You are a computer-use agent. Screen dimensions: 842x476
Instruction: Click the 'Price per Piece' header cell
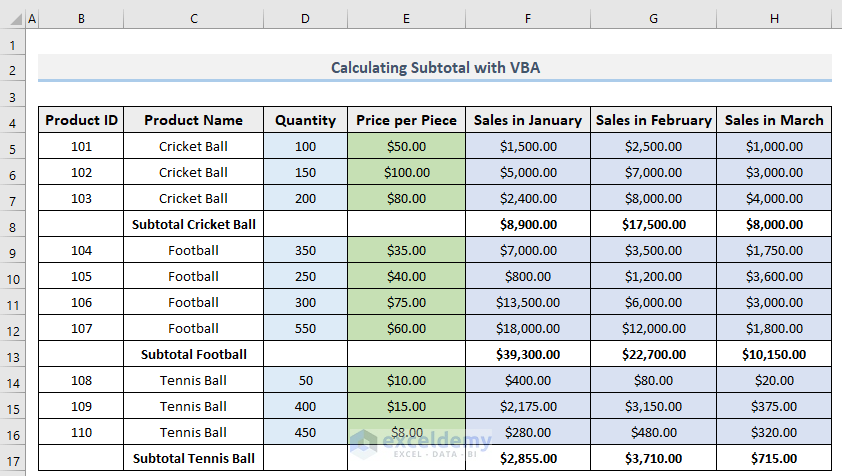click(x=406, y=120)
